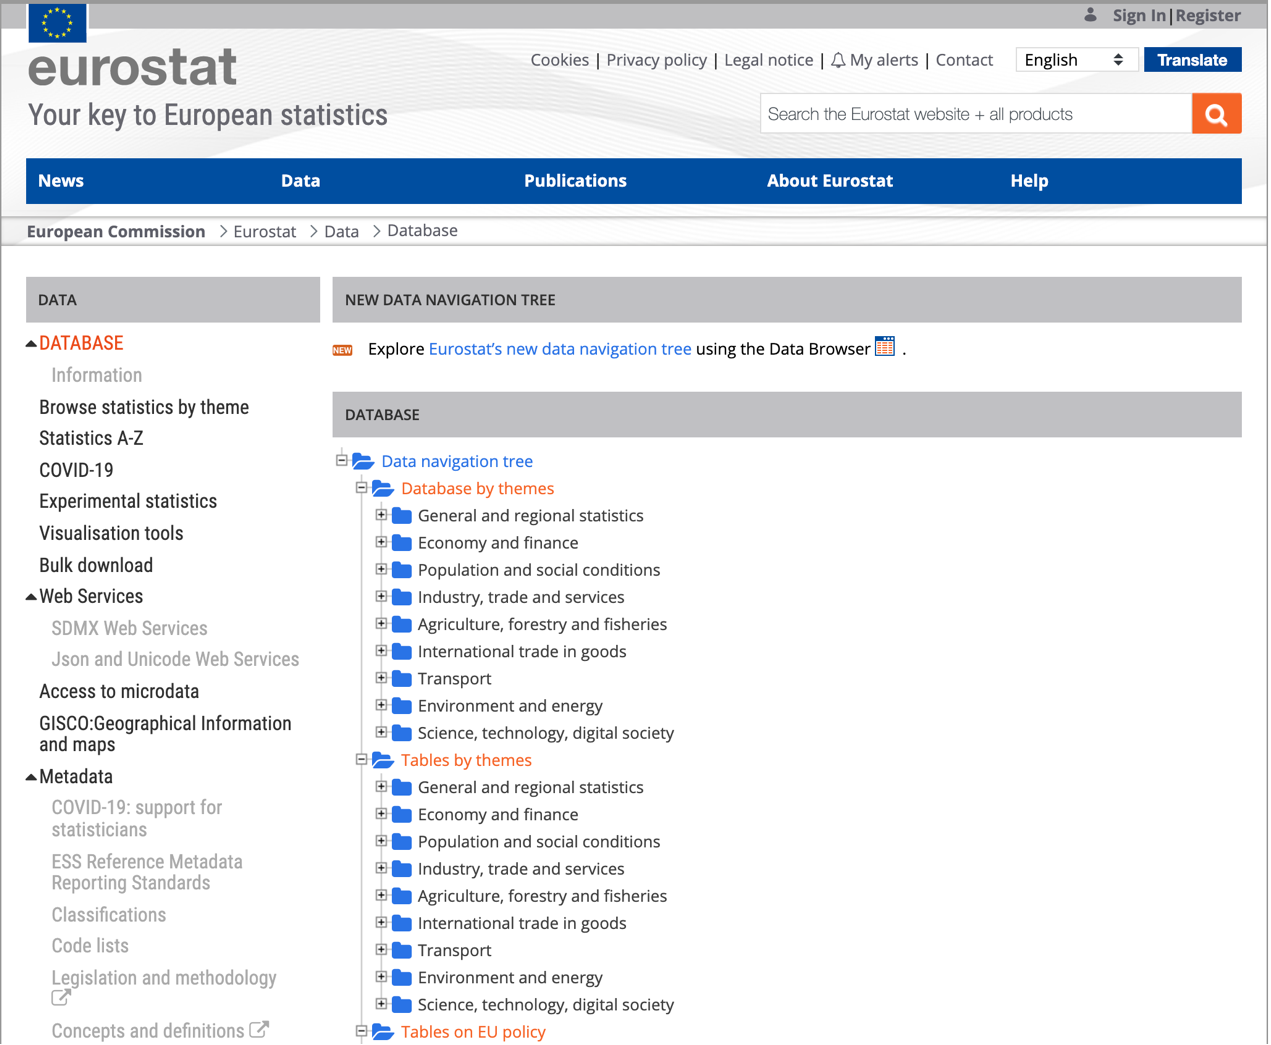The image size is (1271, 1045).
Task: Click the orange search magnifier button
Action: click(x=1216, y=114)
